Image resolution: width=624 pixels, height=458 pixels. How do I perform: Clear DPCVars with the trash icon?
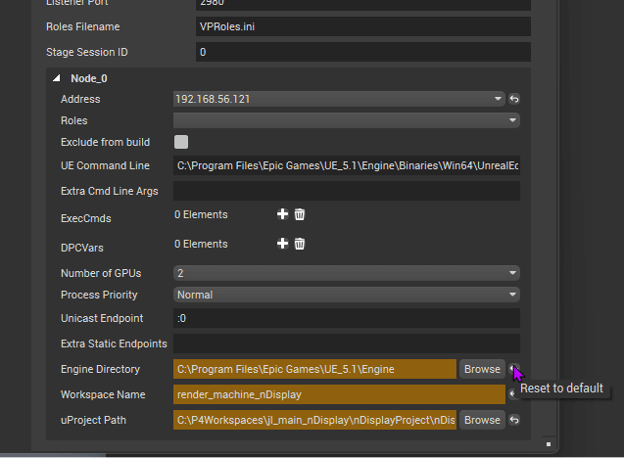pyautogui.click(x=299, y=243)
